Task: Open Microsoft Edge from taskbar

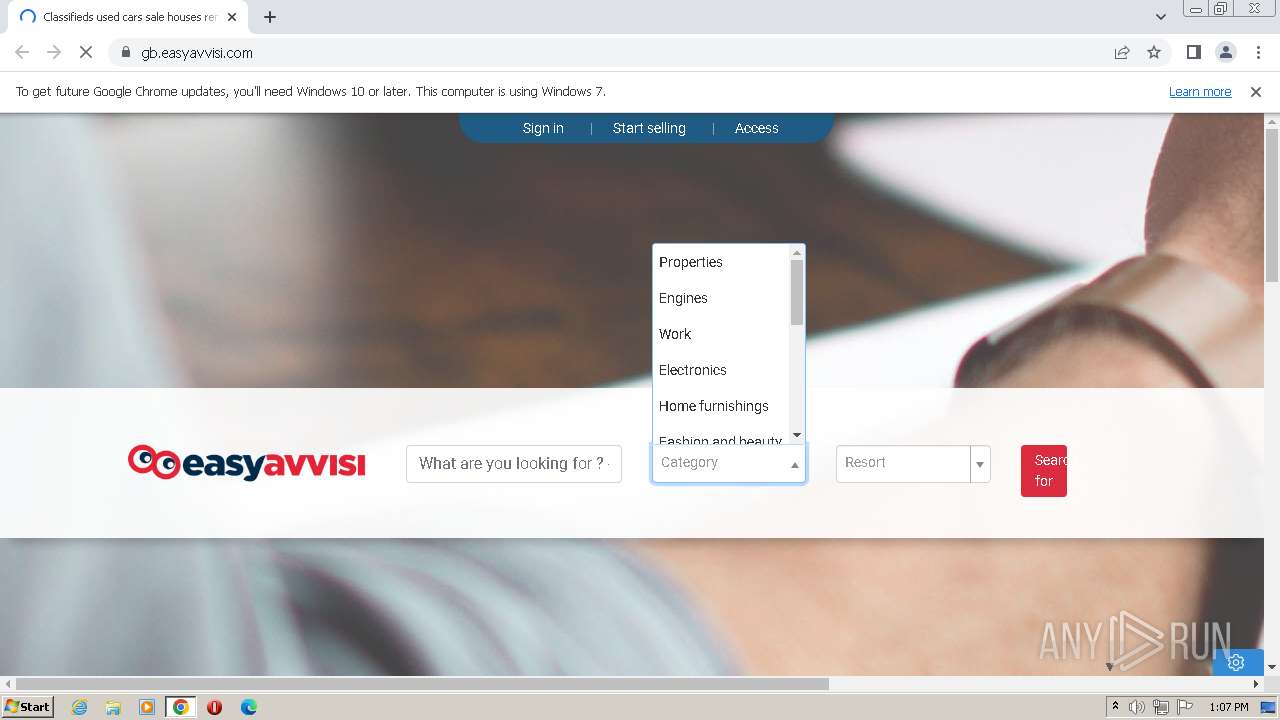Action: click(248, 707)
